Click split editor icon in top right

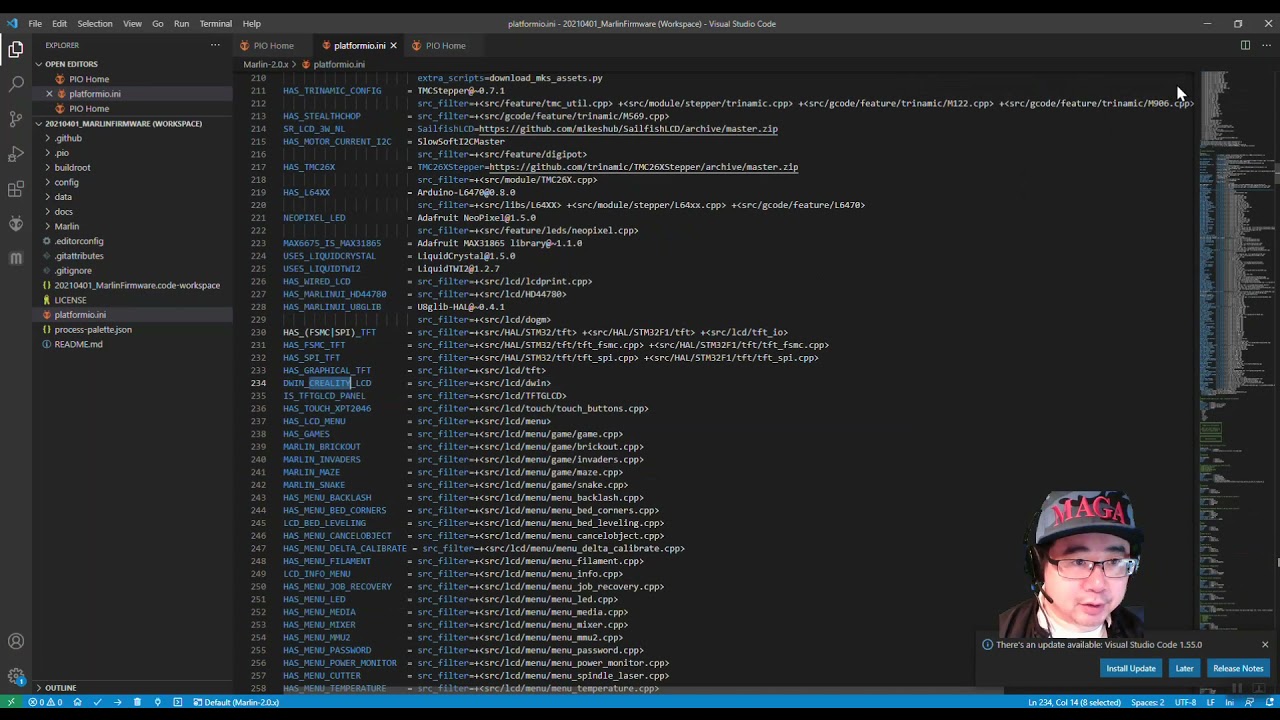pos(1245,45)
